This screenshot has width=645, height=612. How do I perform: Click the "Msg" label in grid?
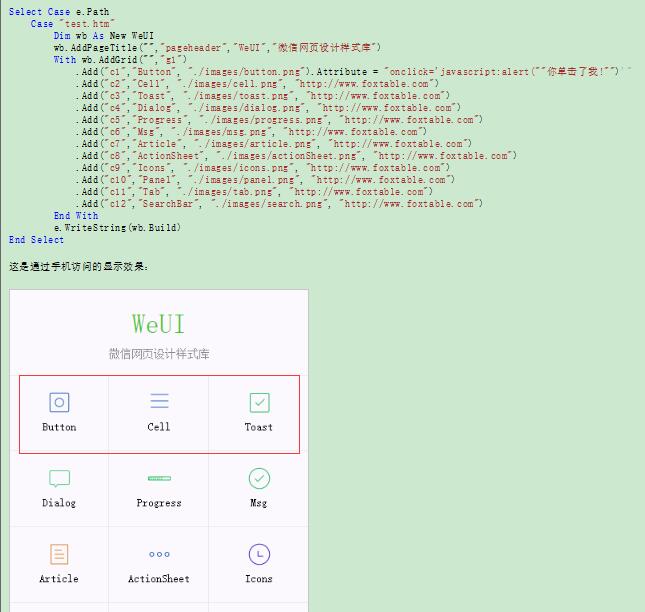pos(259,503)
